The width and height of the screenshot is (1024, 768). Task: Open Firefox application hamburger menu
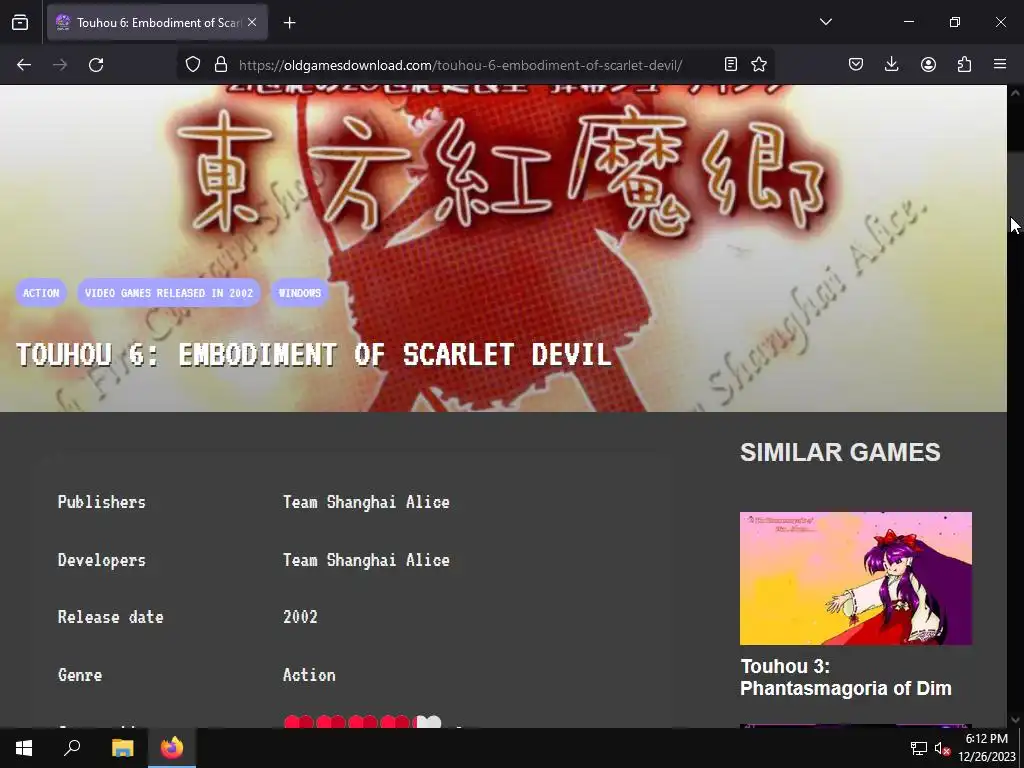(1000, 64)
